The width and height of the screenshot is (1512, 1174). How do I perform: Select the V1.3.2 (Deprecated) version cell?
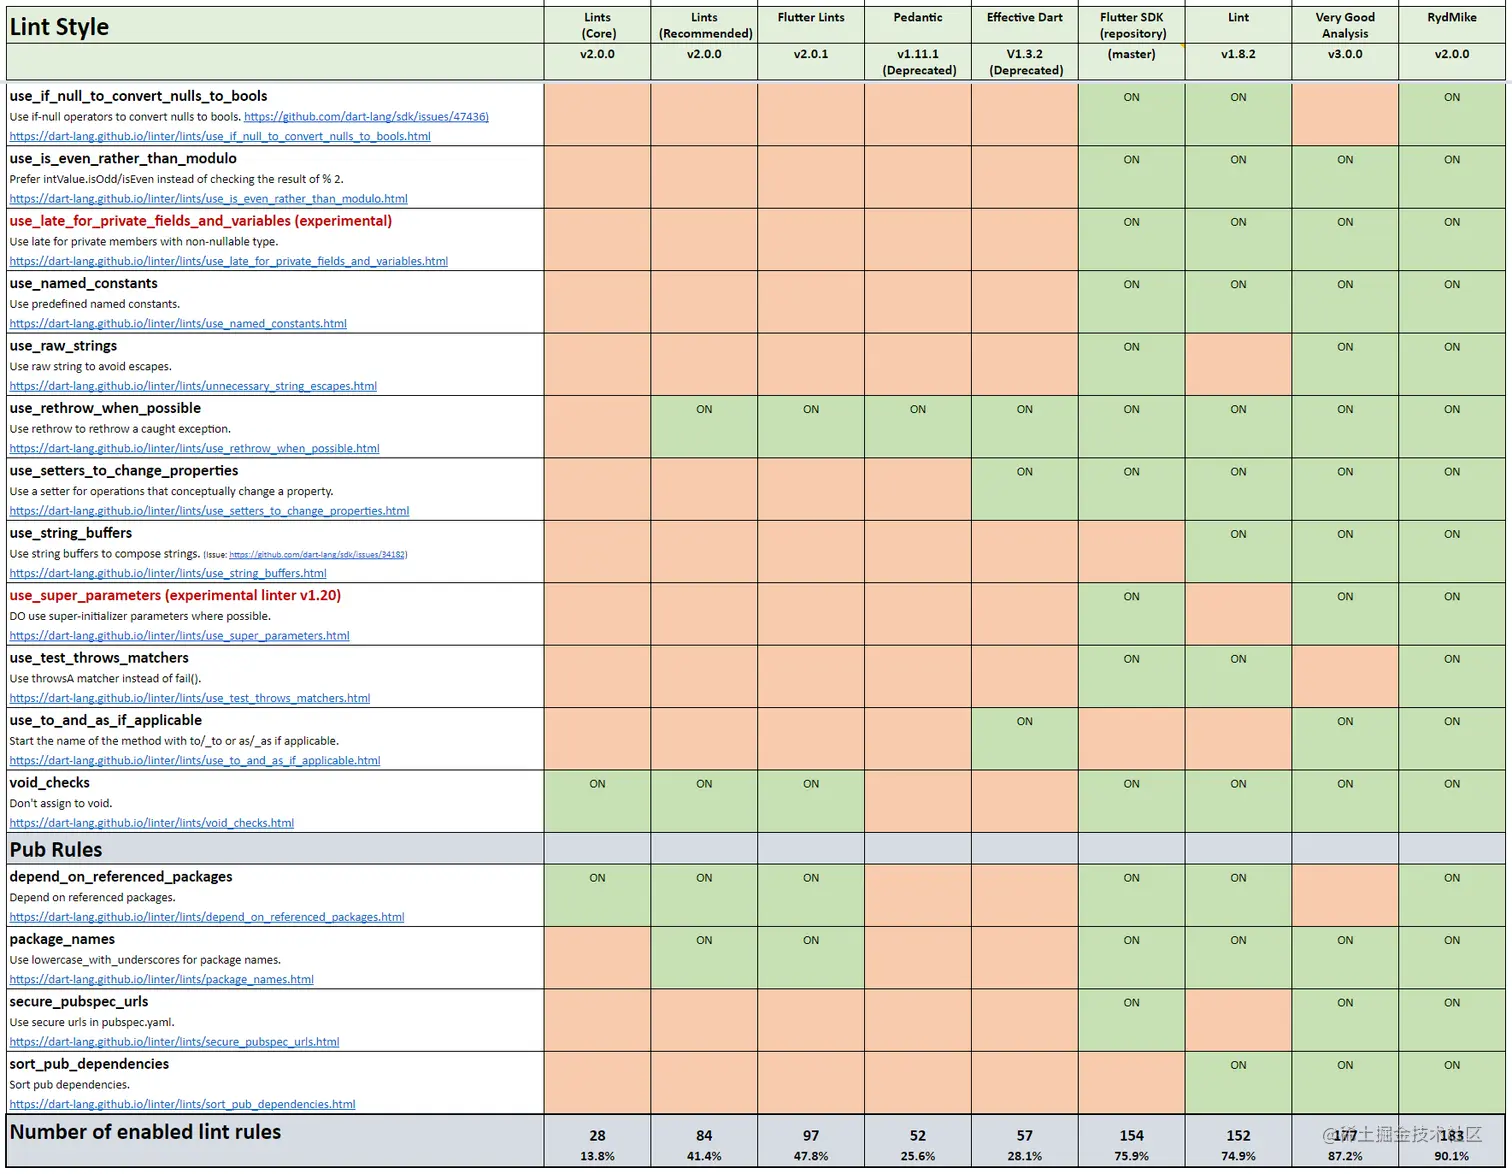[1025, 62]
